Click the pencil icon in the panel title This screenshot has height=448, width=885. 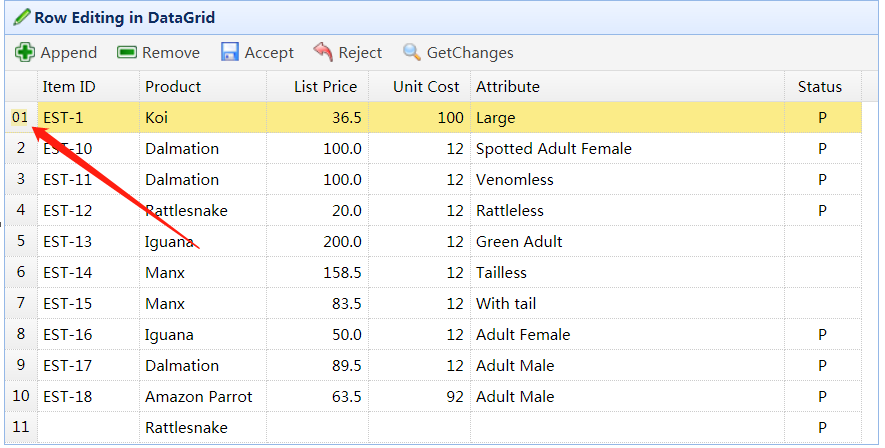[22, 17]
